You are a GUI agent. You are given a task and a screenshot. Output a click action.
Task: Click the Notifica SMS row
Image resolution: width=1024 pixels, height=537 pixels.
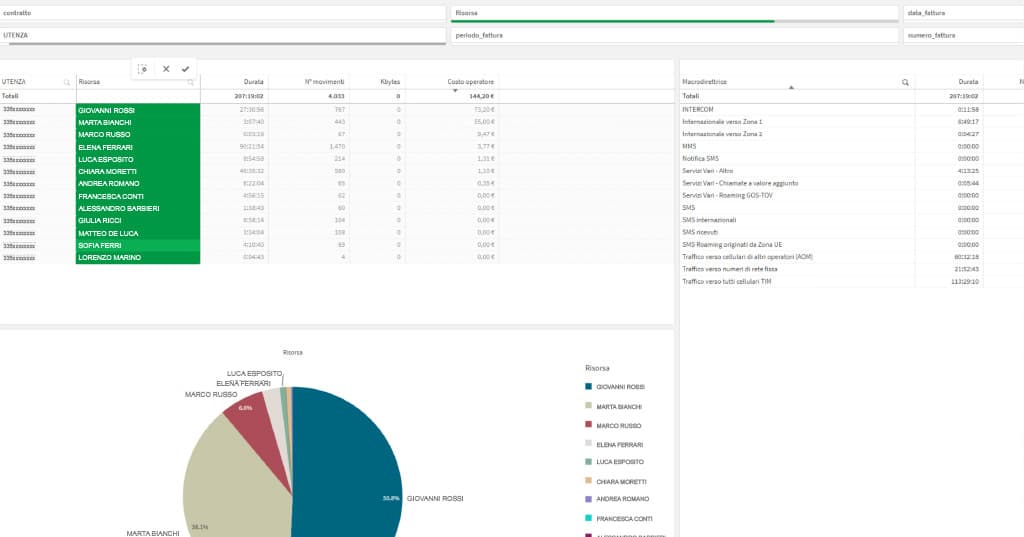[x=852, y=159]
